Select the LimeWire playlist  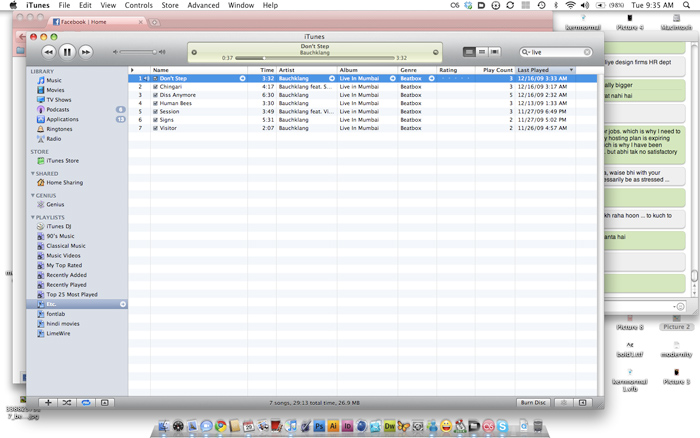tap(58, 334)
